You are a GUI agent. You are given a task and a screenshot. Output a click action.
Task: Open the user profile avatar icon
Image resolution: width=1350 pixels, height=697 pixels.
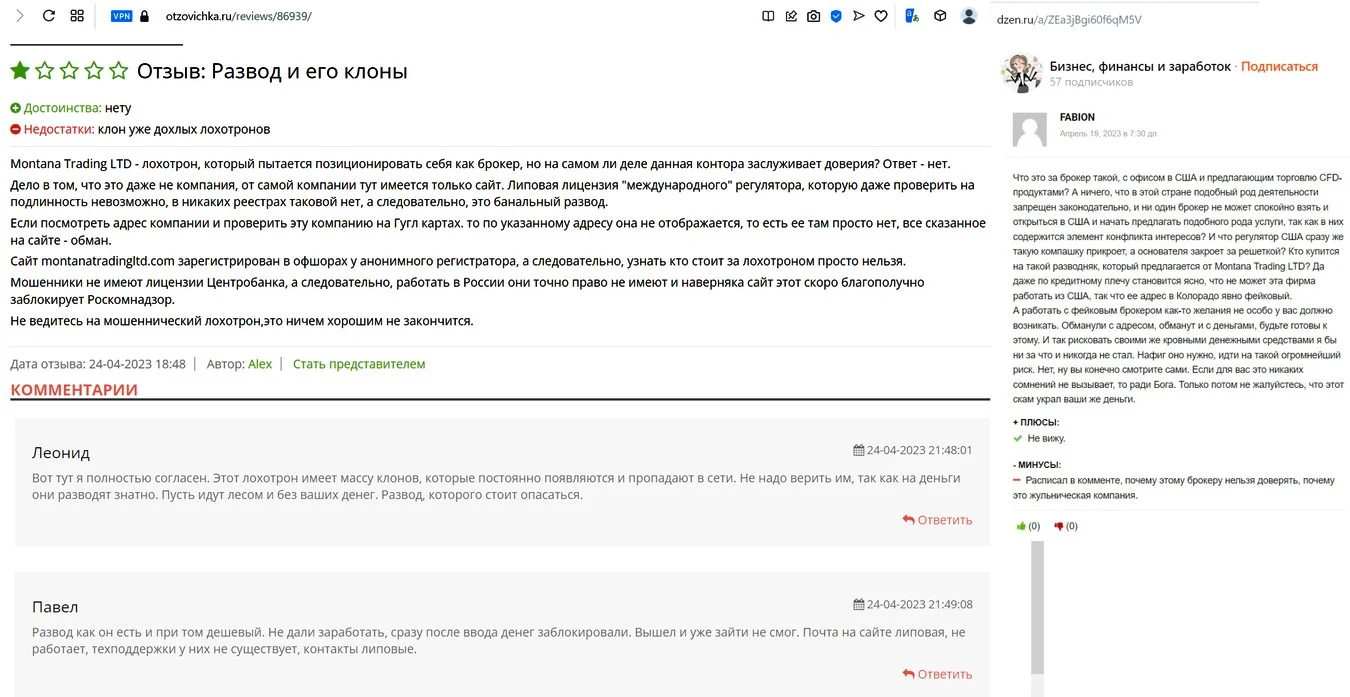(x=968, y=16)
